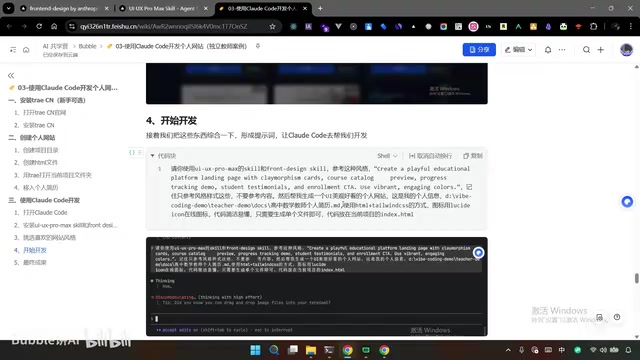
Task: Open the browser tab search chevron
Action: click(8, 8)
